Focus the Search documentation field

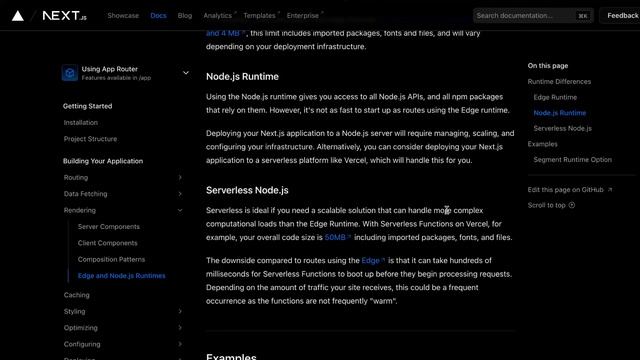(533, 16)
